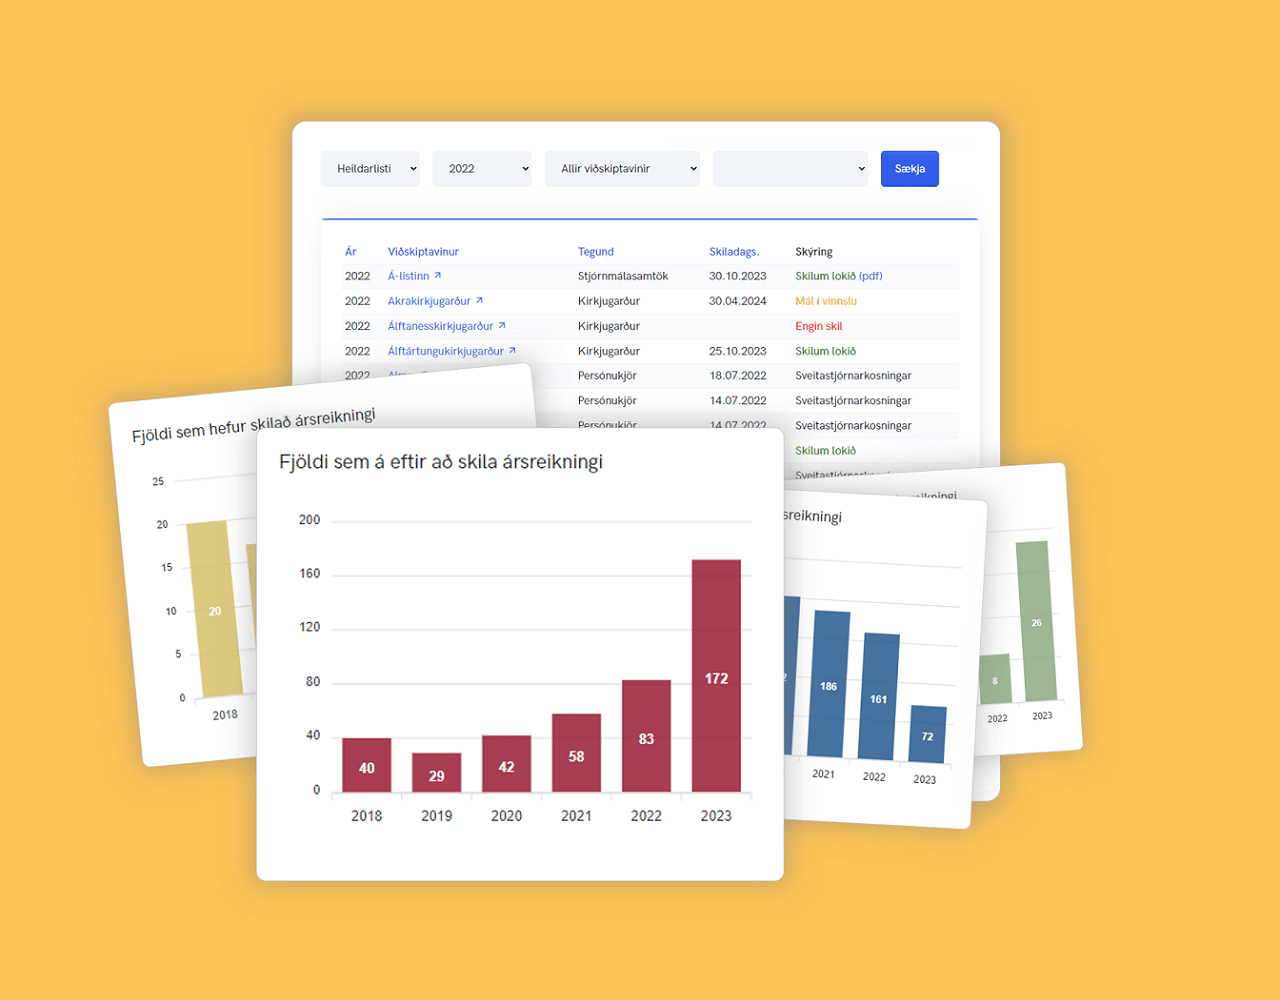
Task: Click external arrow icon next to Álftanesskirkjugarður
Action: tap(502, 325)
